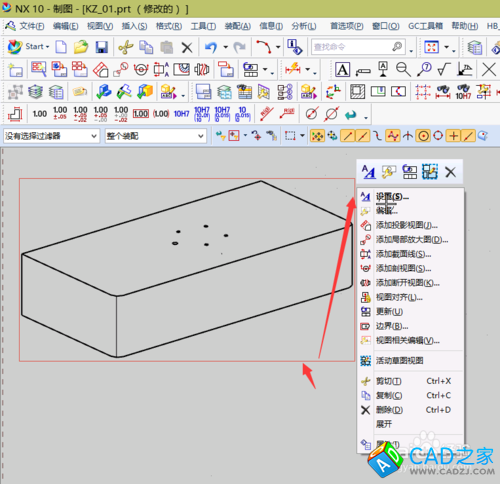Open the selection filter dropdown

pos(51,136)
